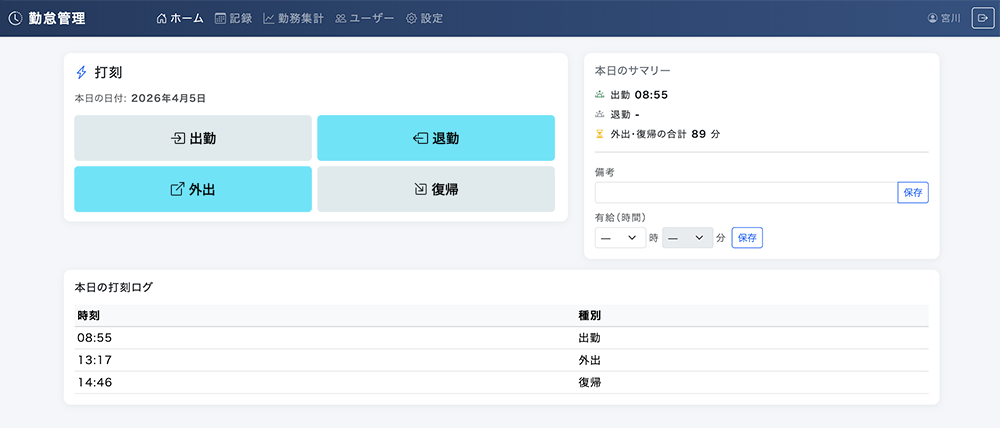
Task: Record going out with 外出 button
Action: click(x=193, y=189)
